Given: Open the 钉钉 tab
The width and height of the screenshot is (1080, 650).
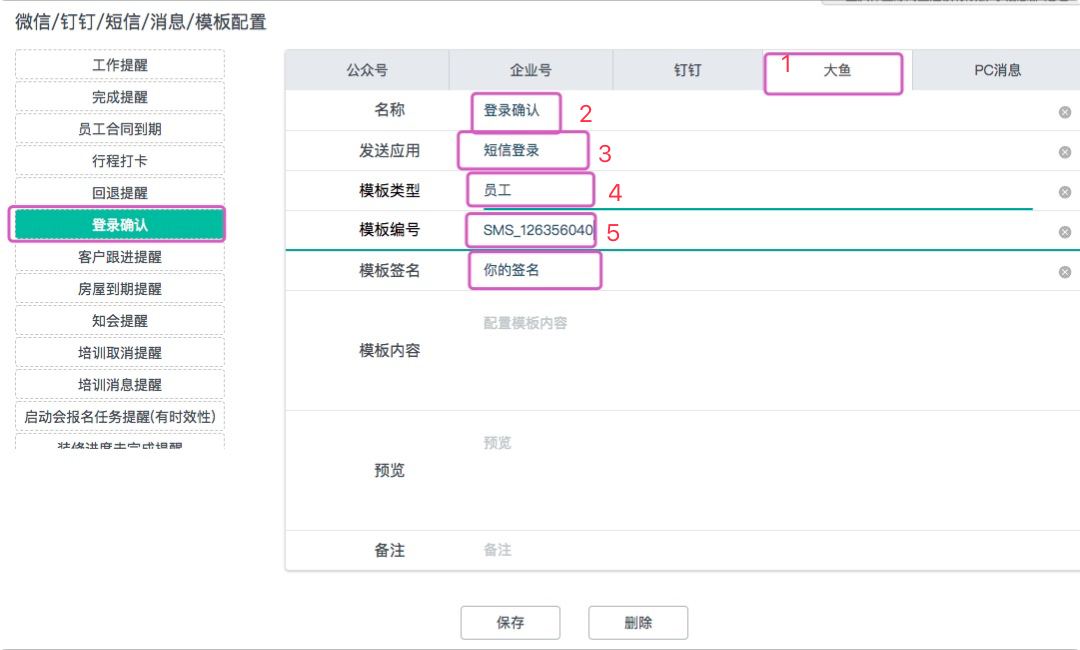Looking at the screenshot, I should point(687,70).
